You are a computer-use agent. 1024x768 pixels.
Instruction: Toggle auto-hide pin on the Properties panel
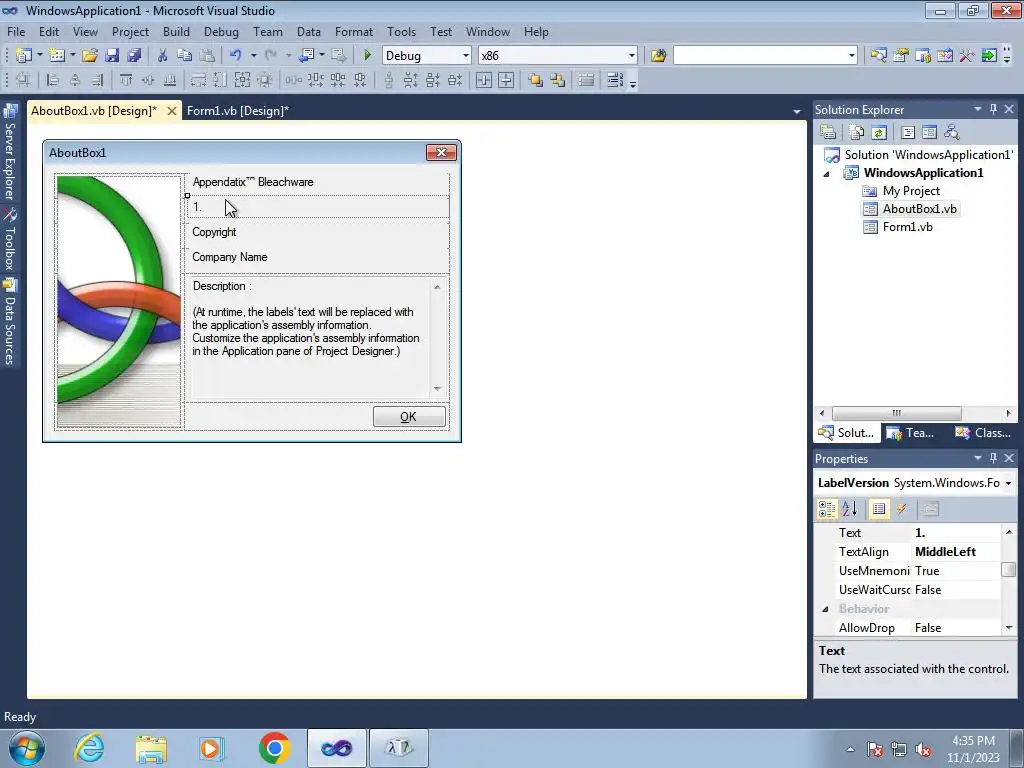pyautogui.click(x=993, y=458)
